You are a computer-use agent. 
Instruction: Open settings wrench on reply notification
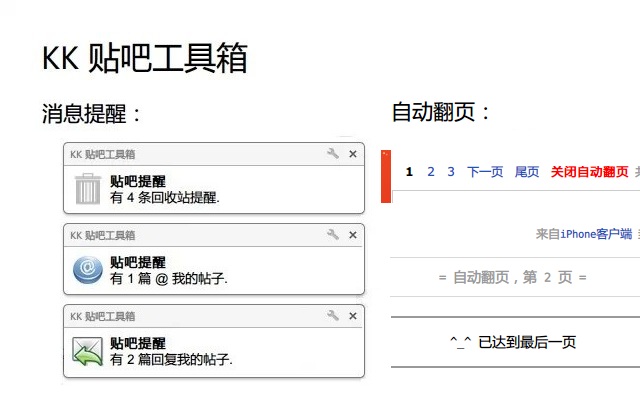click(x=333, y=315)
